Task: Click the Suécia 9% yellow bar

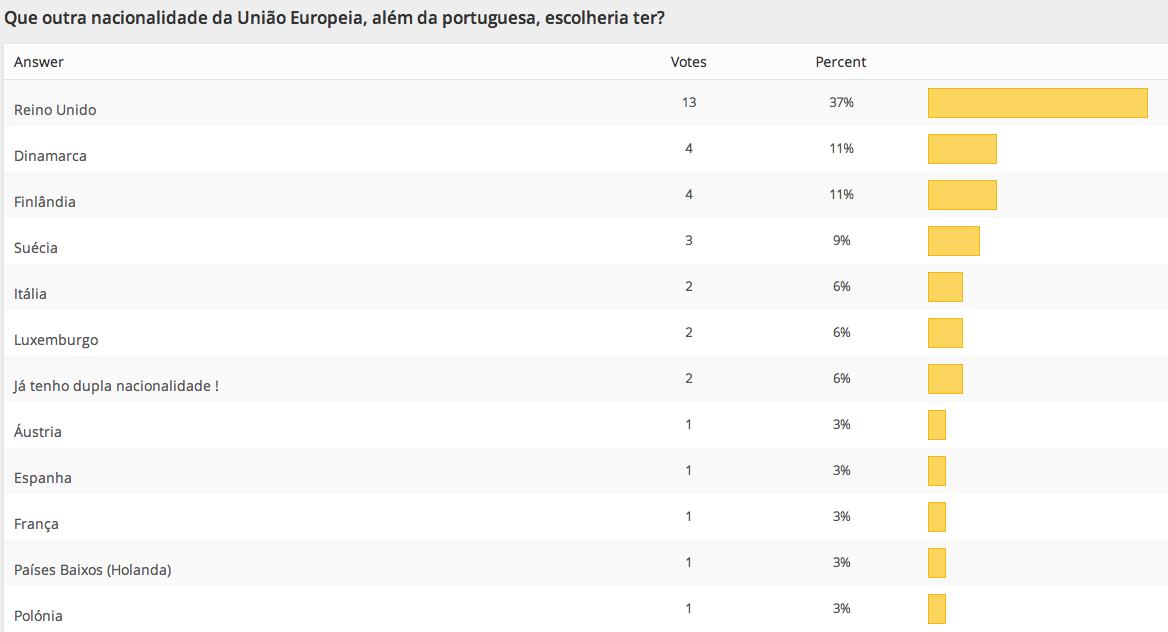Action: [953, 241]
